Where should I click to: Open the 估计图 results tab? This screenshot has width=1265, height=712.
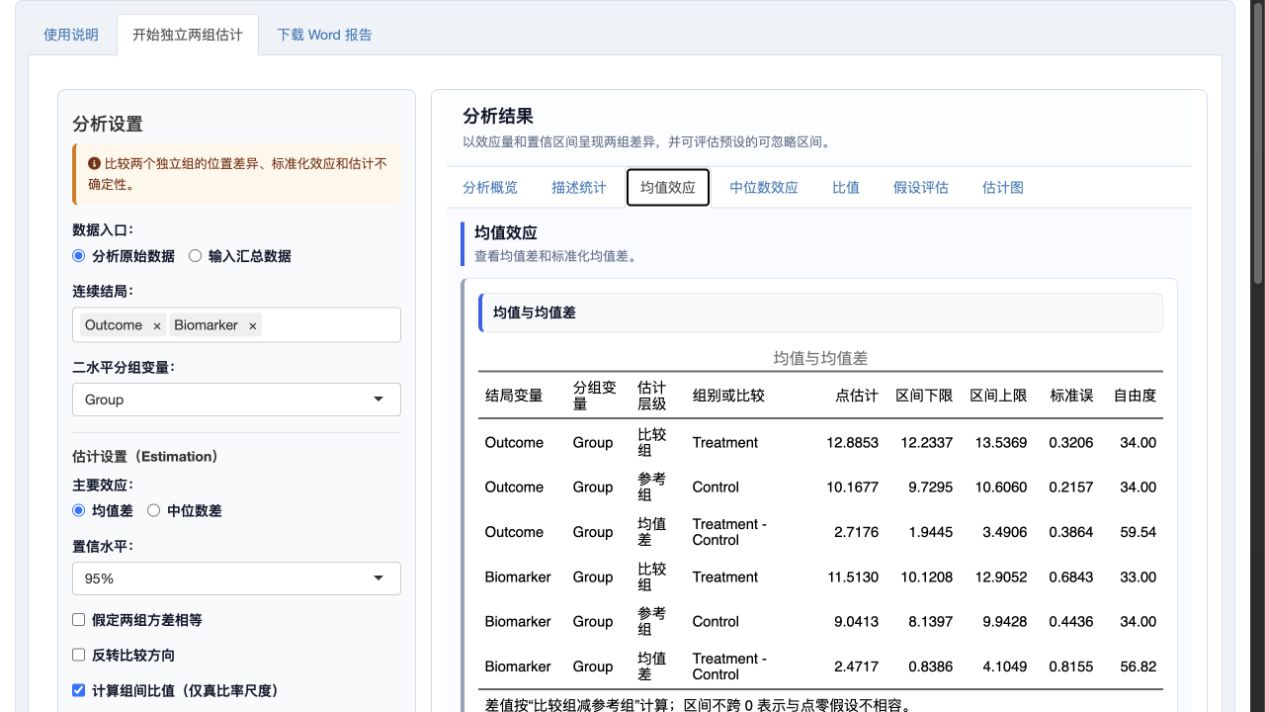(1003, 187)
